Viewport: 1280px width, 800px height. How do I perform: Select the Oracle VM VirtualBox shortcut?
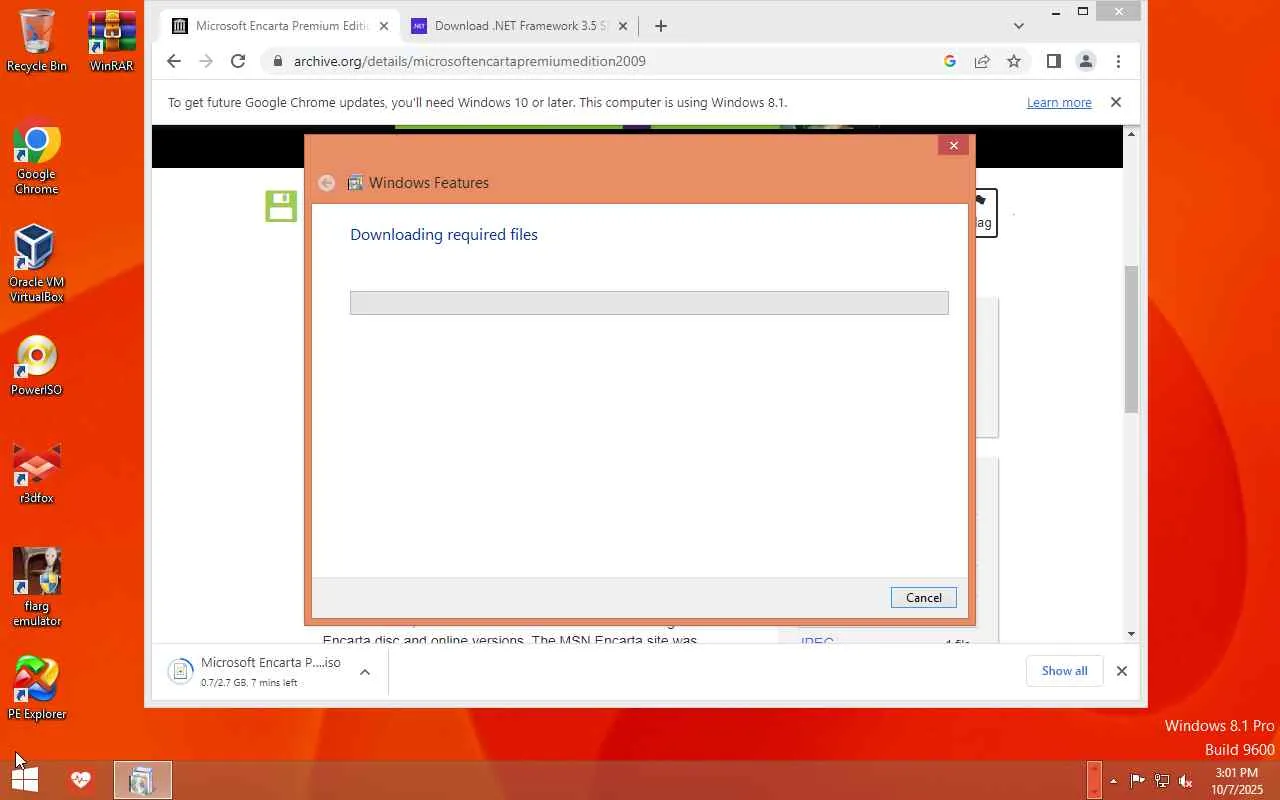pos(36,262)
